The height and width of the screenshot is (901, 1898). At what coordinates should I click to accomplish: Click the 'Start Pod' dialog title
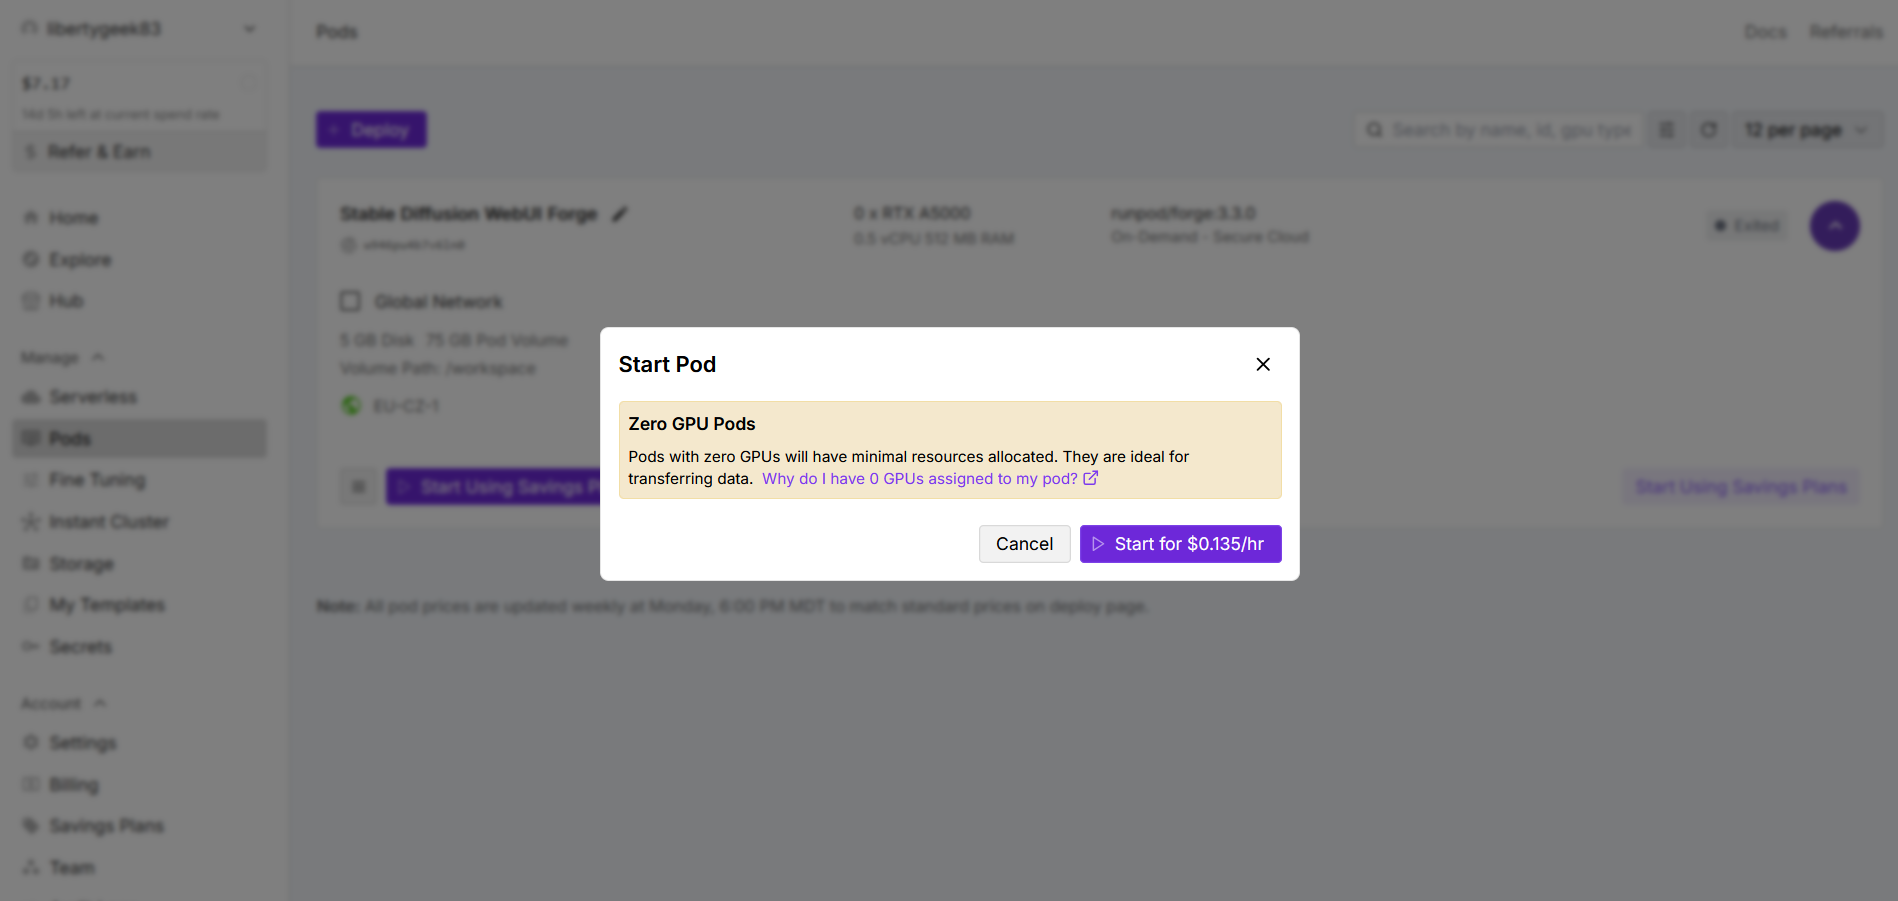(667, 365)
